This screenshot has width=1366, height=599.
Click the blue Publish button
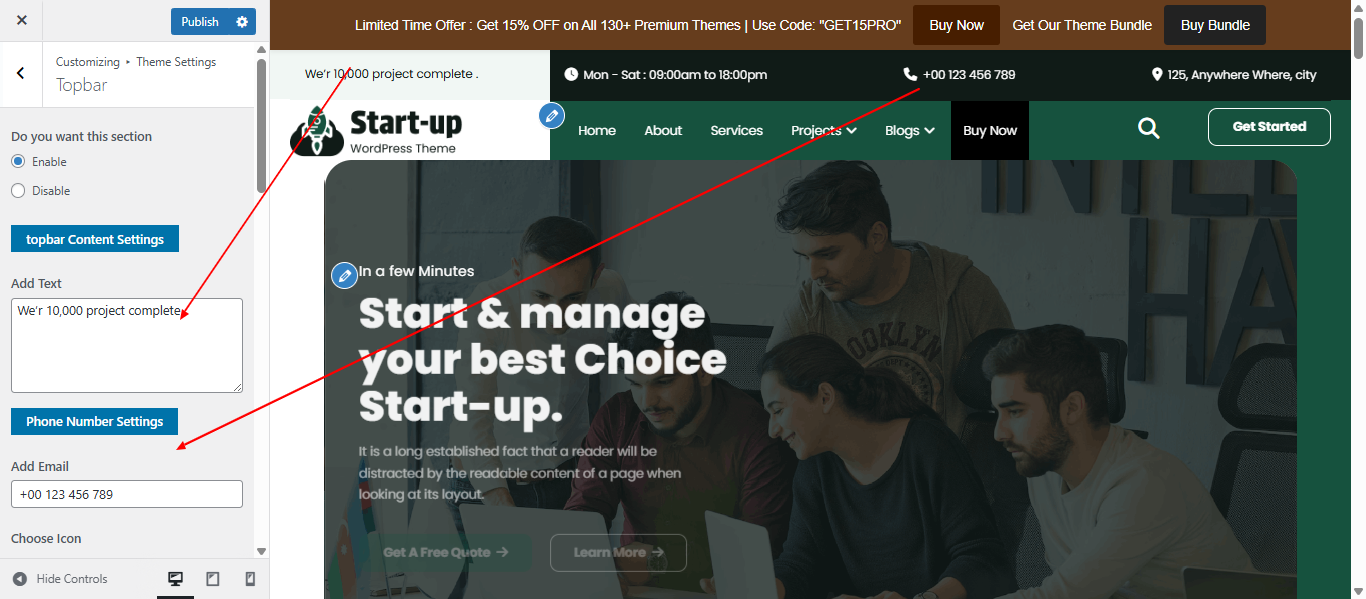coord(200,22)
